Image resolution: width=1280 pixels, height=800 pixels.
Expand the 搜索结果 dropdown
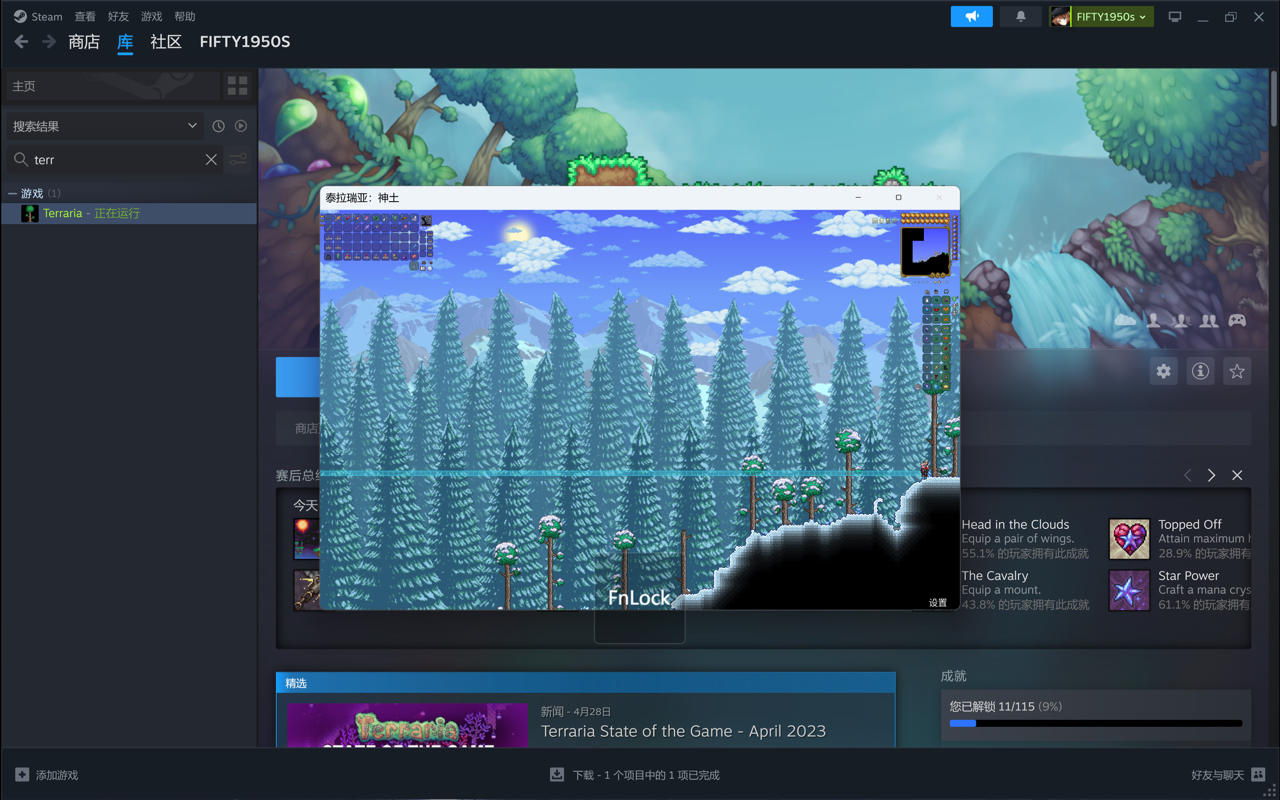tap(192, 126)
